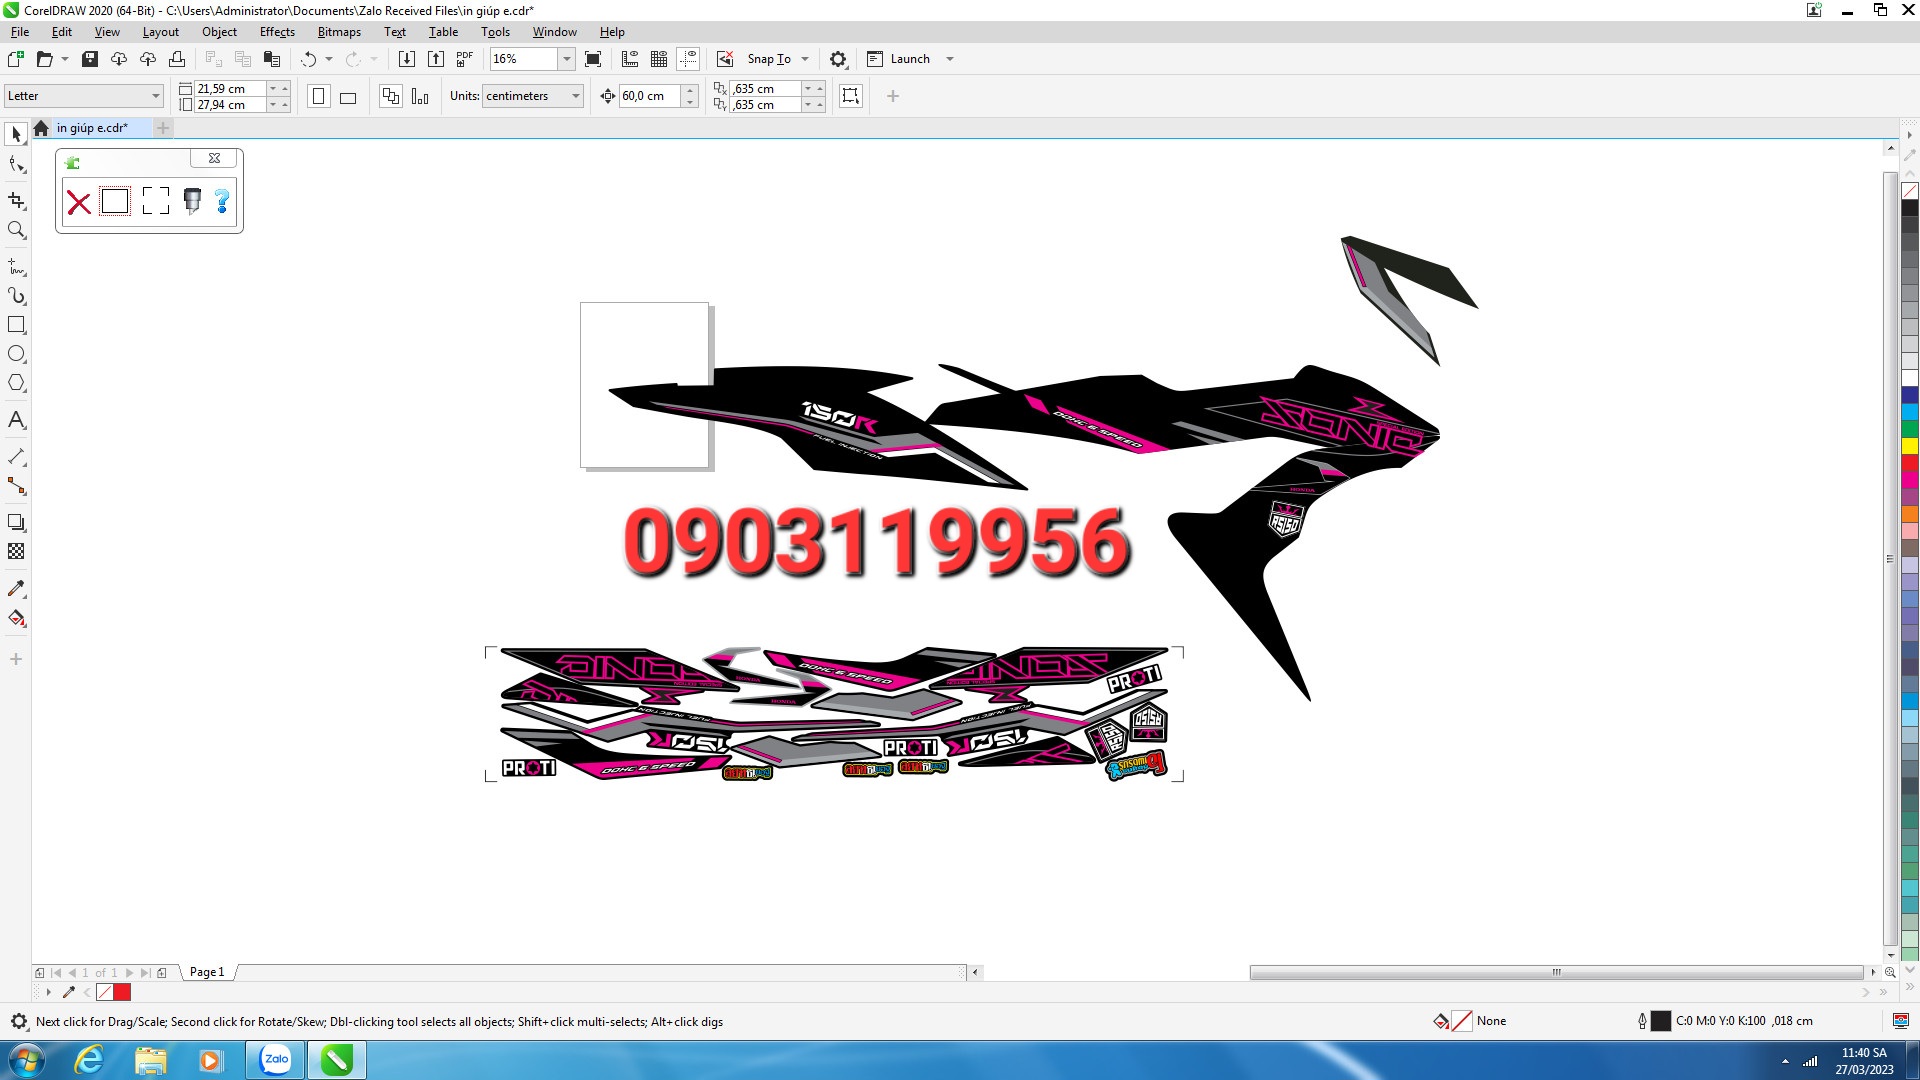This screenshot has width=1920, height=1080.
Task: Pick the yellow swatch in color palette
Action: coord(1910,446)
